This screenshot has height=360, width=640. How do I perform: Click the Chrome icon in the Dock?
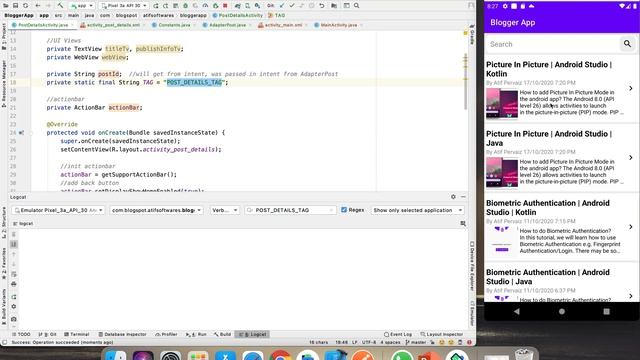pyautogui.click(x=280, y=356)
